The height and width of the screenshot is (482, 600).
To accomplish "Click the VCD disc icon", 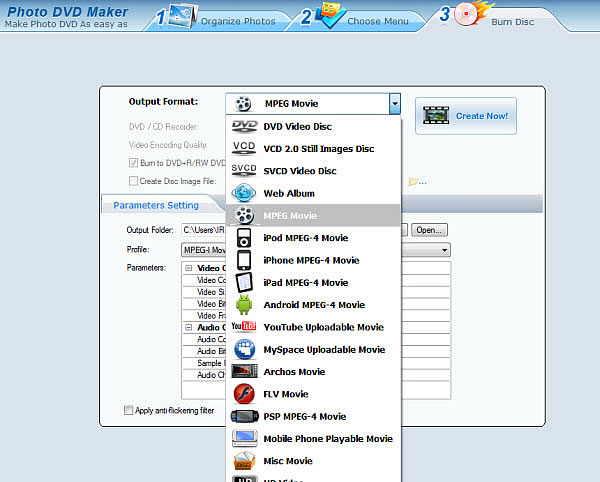I will 244,148.
